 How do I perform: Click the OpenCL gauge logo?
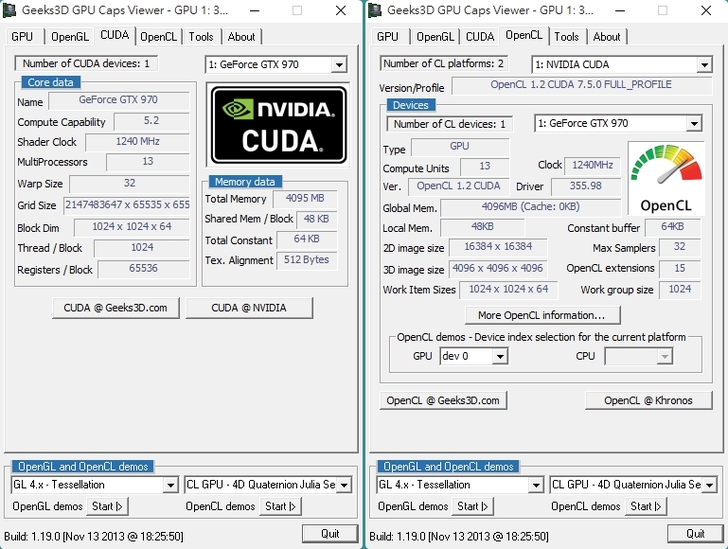tap(665, 178)
